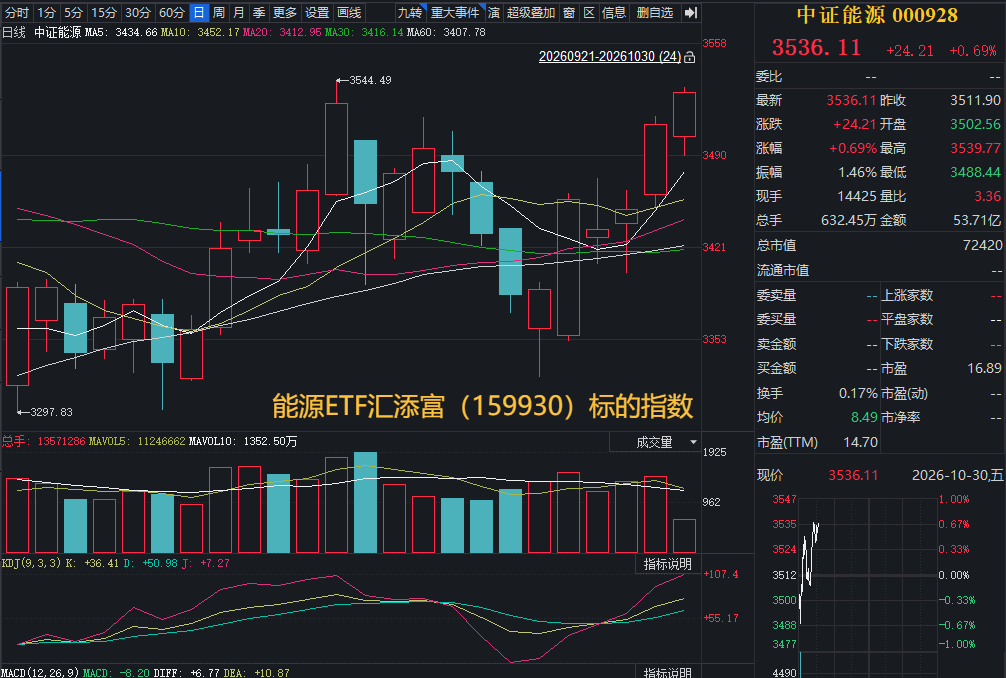Open the 超级叠加 overlay option
The height and width of the screenshot is (678, 1006).
(x=531, y=12)
